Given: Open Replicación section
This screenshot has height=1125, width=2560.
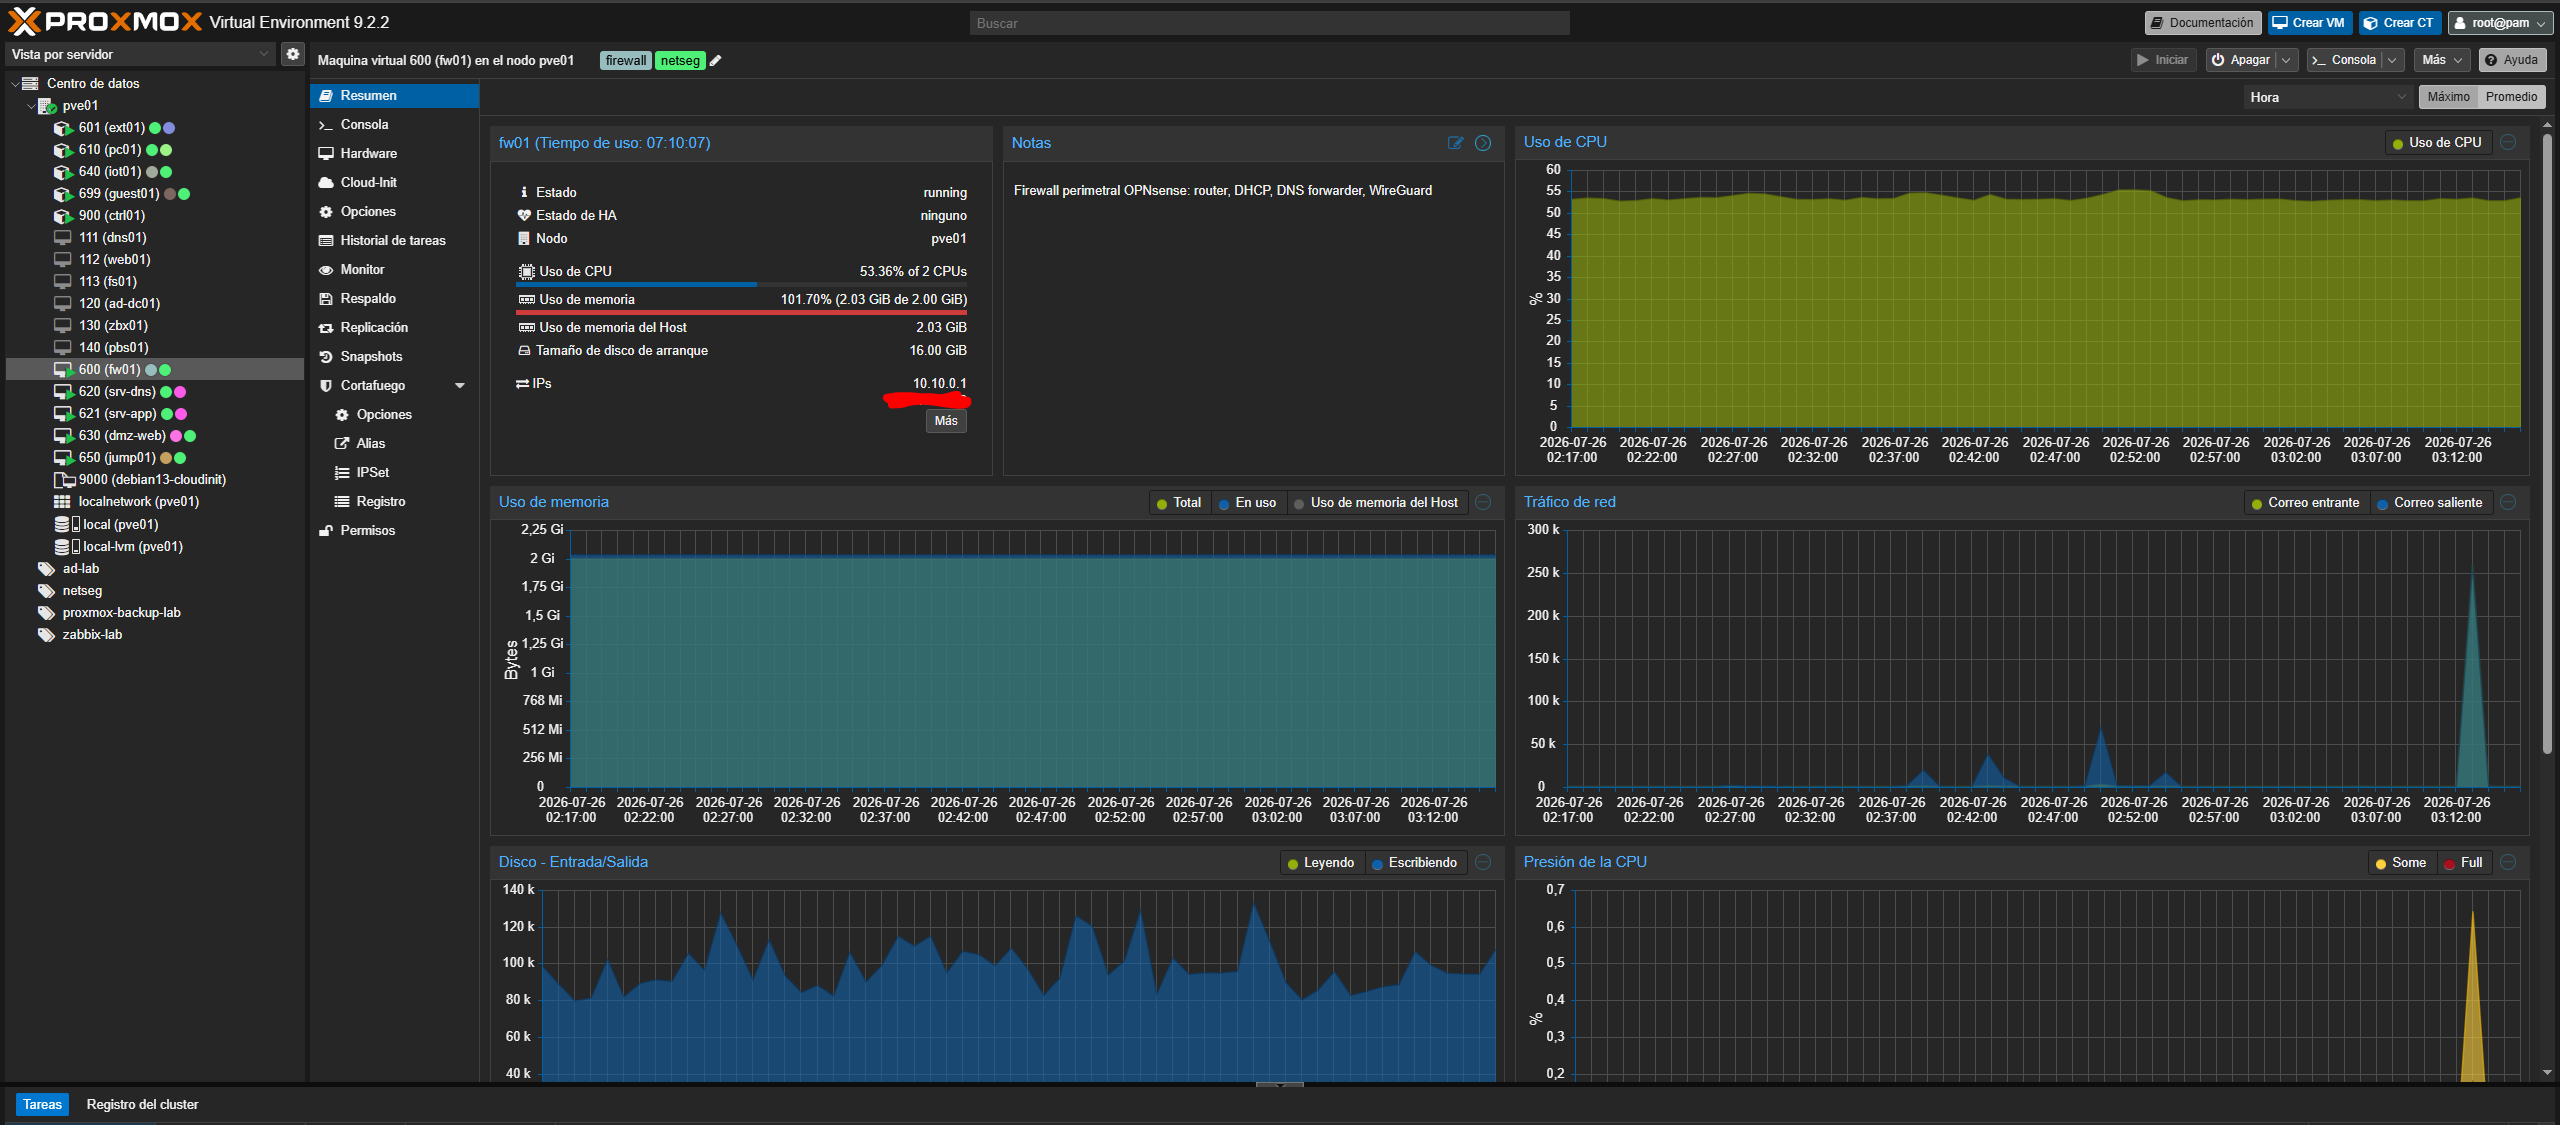Looking at the screenshot, I should tap(394, 327).
